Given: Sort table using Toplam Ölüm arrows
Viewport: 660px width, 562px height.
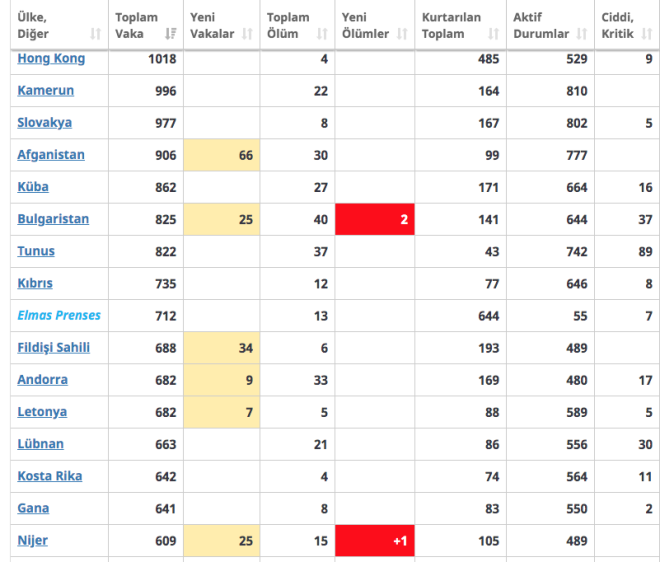Looking at the screenshot, I should [x=323, y=34].
